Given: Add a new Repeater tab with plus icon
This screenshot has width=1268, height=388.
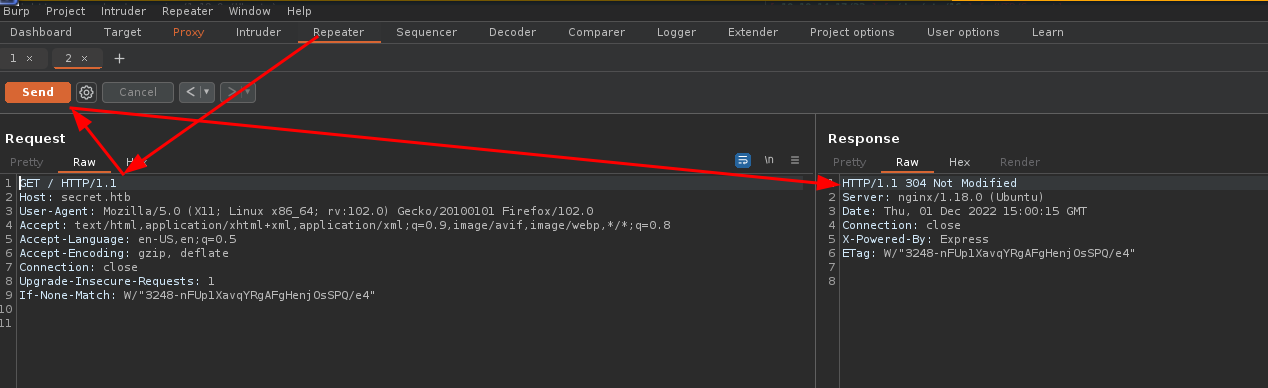Looking at the screenshot, I should (x=119, y=59).
